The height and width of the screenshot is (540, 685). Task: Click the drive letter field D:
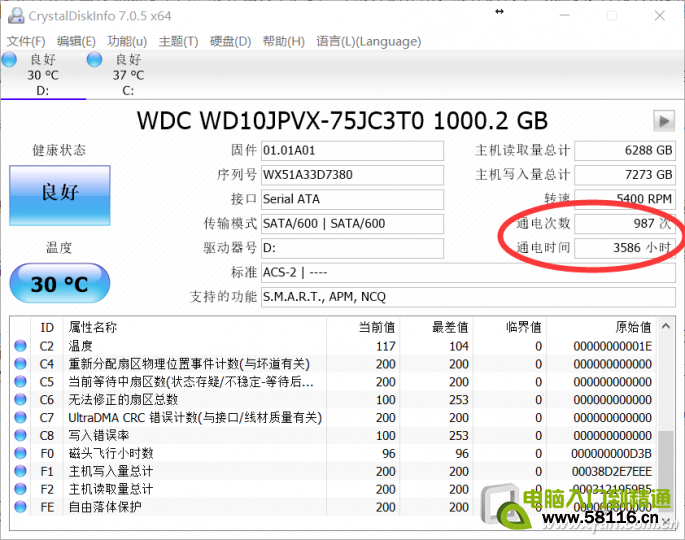tap(352, 249)
